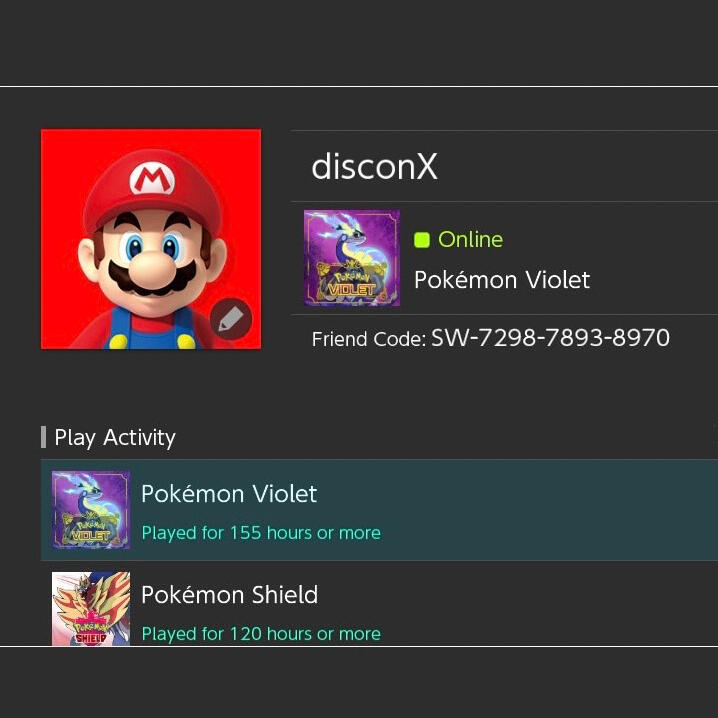Click the Play Activity section heading
The width and height of the screenshot is (718, 718).
tap(115, 437)
